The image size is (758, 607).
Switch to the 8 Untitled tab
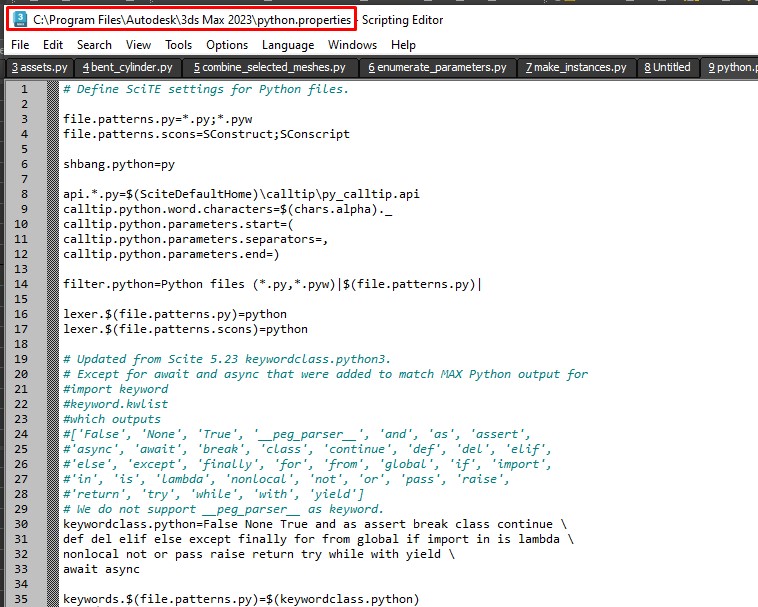pyautogui.click(x=668, y=67)
